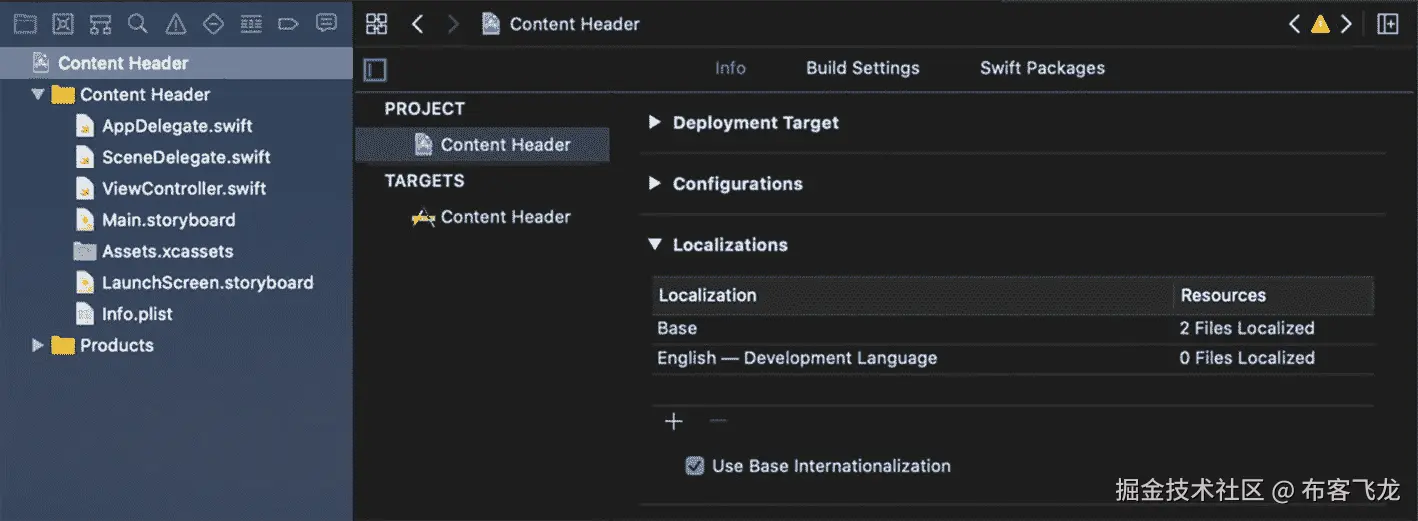Image resolution: width=1418 pixels, height=521 pixels.
Task: Select ViewController.swift in the navigator
Action: click(184, 188)
